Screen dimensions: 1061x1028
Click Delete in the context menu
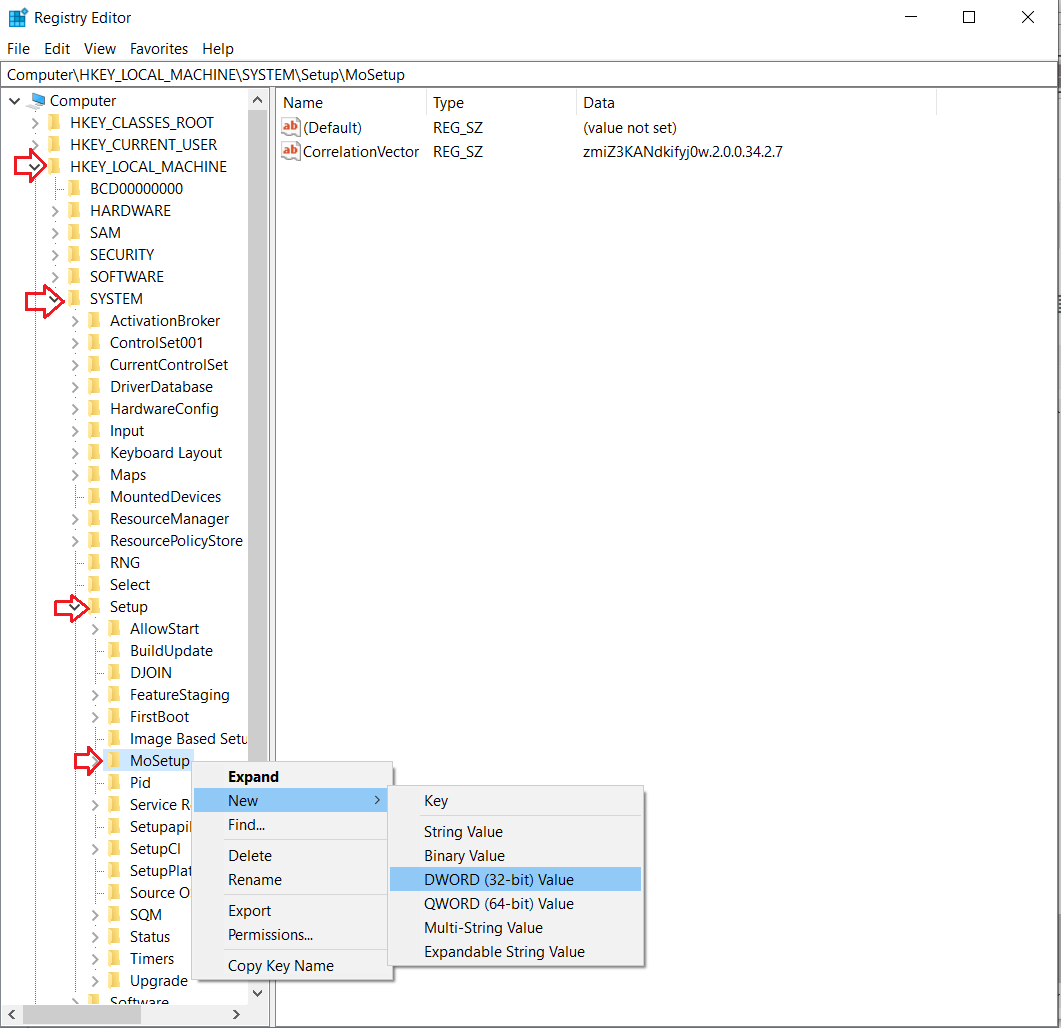coord(292,855)
